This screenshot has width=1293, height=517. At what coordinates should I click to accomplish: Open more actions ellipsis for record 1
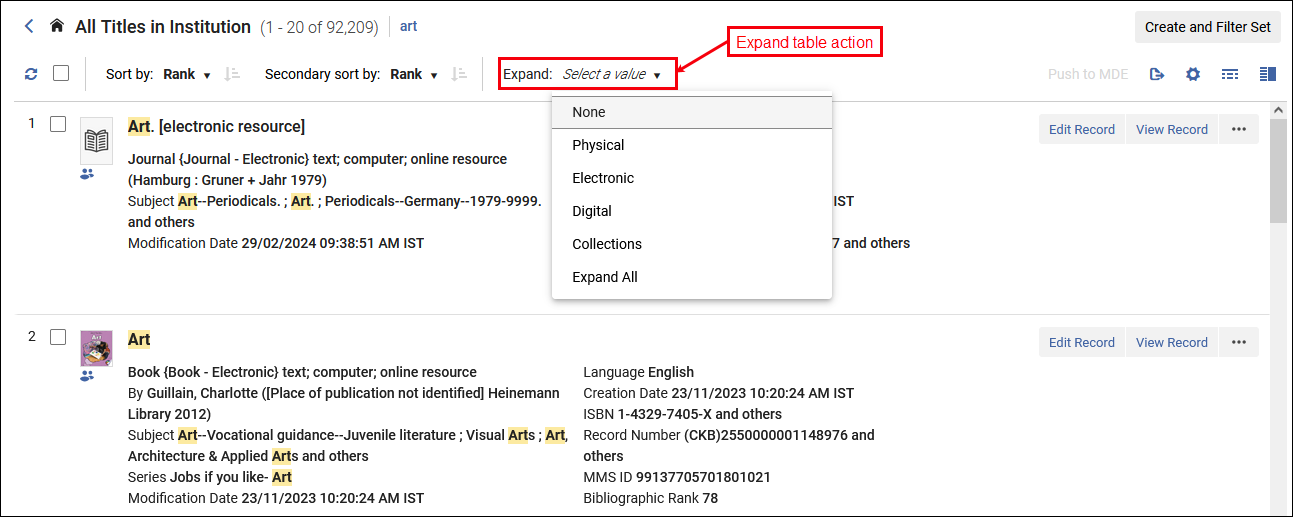tap(1239, 129)
